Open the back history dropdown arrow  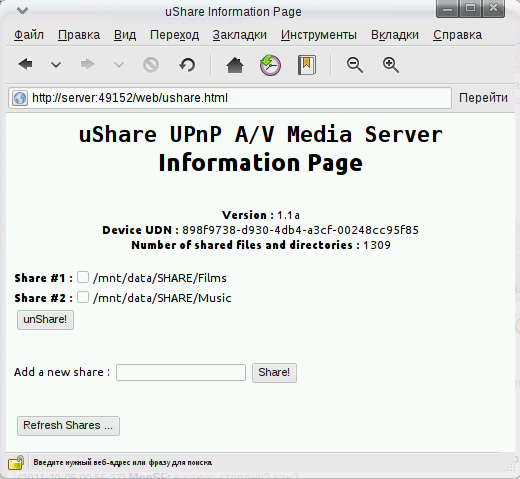tap(56, 65)
